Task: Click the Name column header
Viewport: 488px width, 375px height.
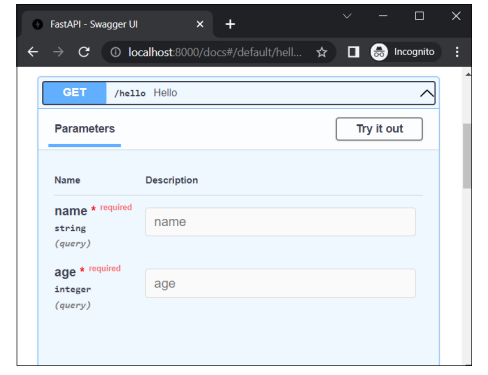Action: pos(67,180)
